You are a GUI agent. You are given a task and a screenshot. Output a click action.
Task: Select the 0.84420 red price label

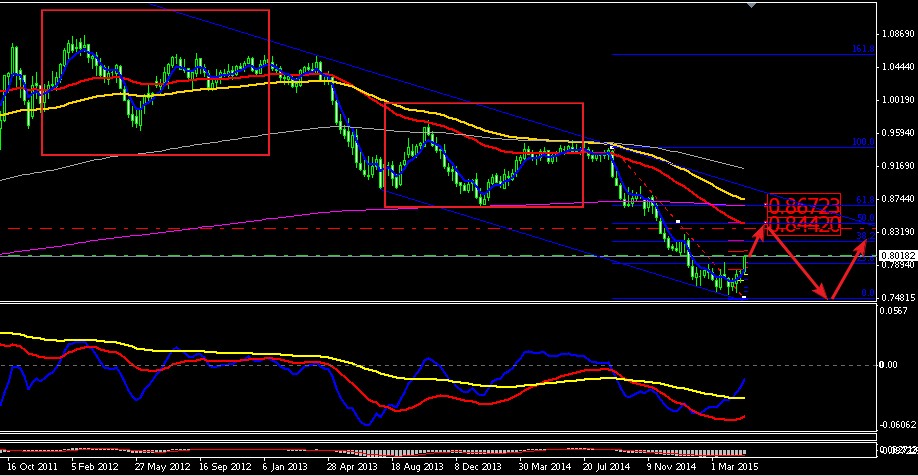pyautogui.click(x=804, y=225)
